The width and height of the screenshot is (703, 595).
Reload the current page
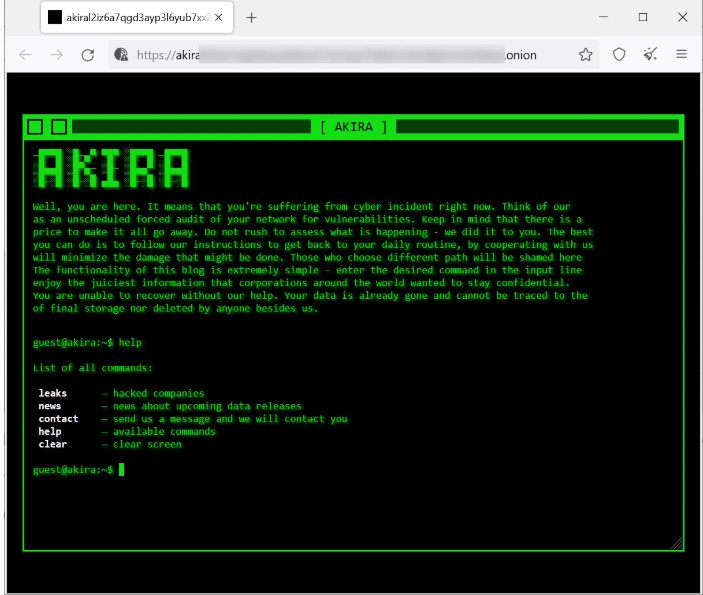point(88,55)
